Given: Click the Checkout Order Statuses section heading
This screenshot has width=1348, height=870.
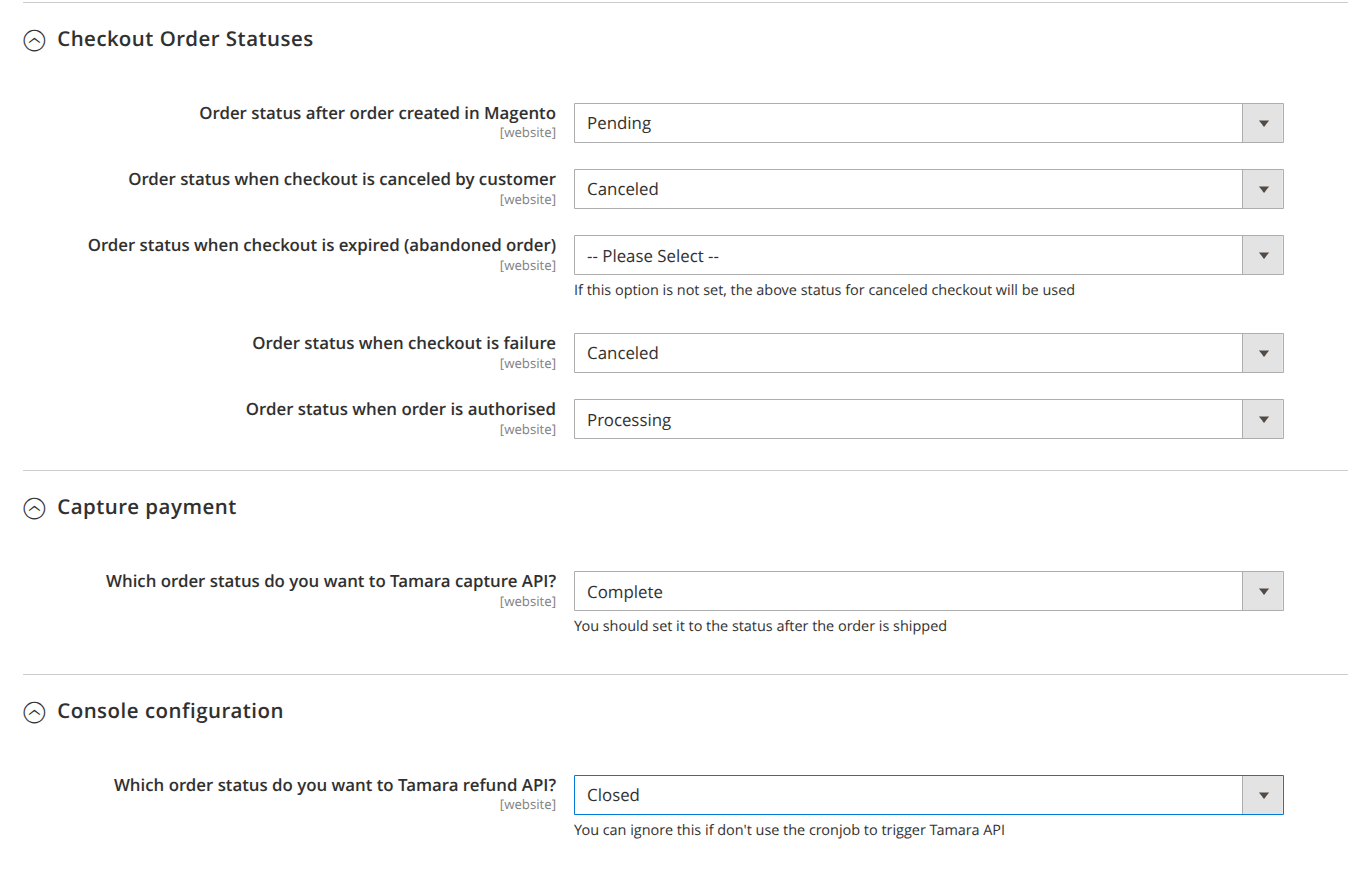Looking at the screenshot, I should point(185,39).
